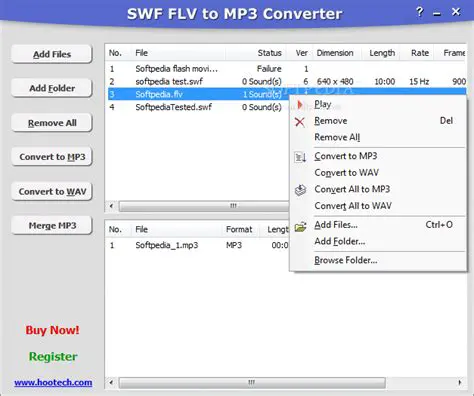
Task: Choose Convert All to WAV menu entry
Action: click(x=353, y=206)
